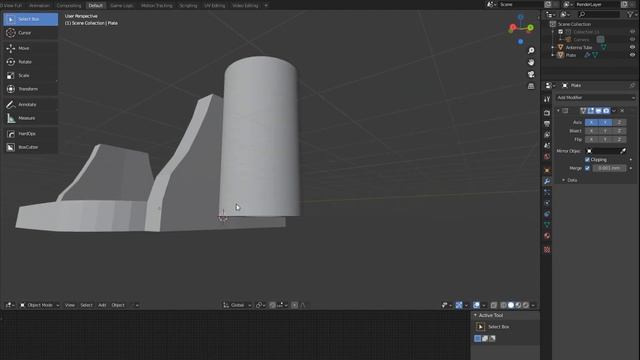Switch to the Scripting workspace tab
Image resolution: width=640 pixels, height=360 pixels.
tap(188, 6)
